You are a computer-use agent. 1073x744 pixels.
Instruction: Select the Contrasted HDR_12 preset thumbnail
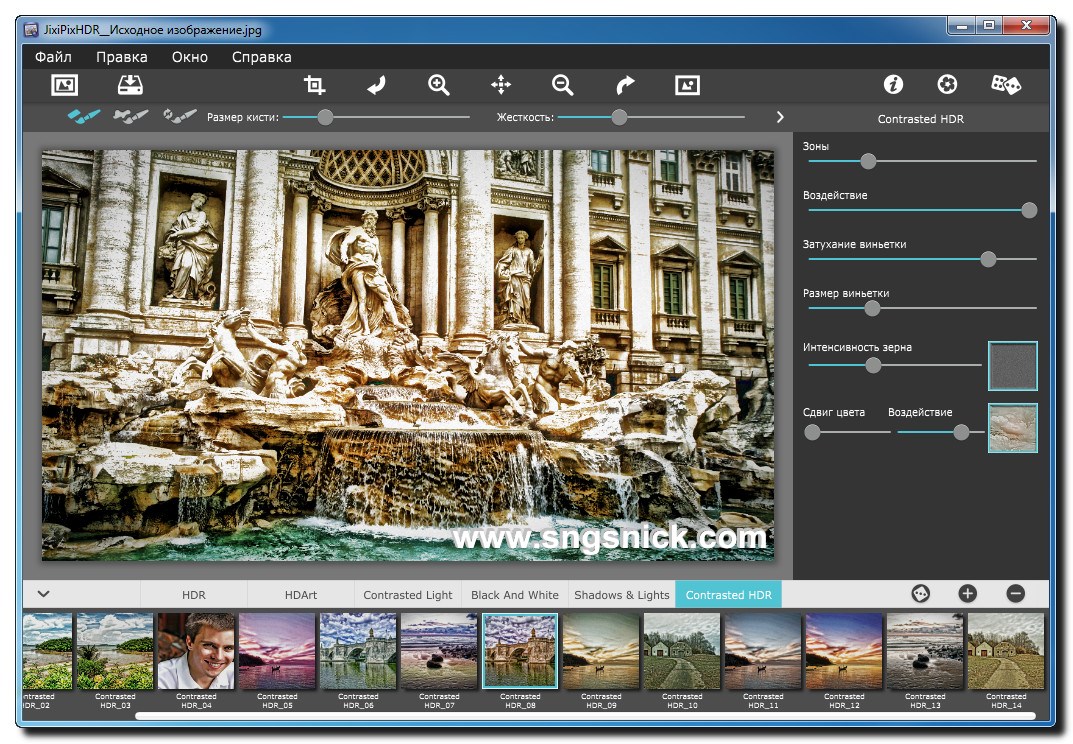pyautogui.click(x=844, y=652)
